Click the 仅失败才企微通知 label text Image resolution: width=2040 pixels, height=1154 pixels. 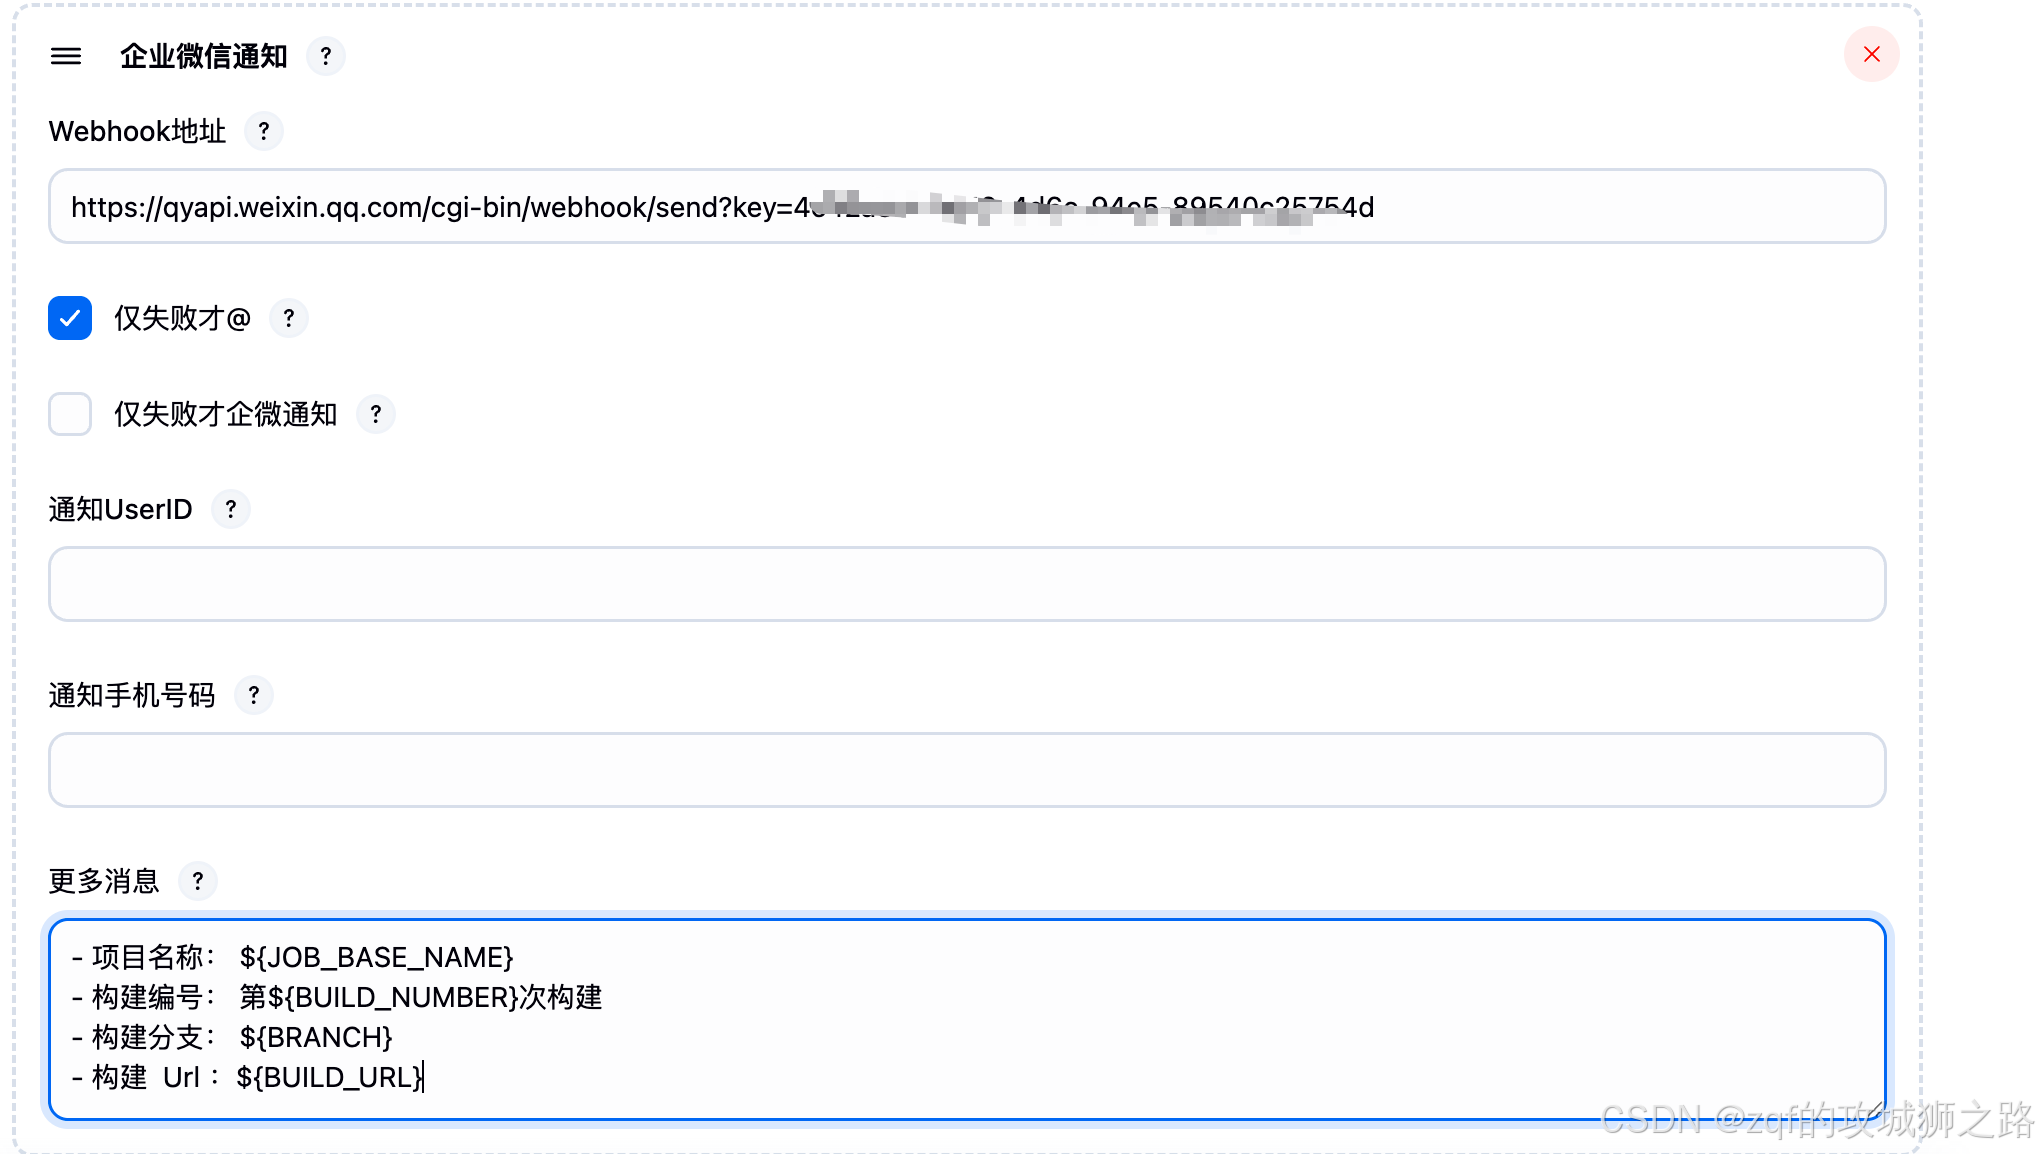tap(226, 414)
